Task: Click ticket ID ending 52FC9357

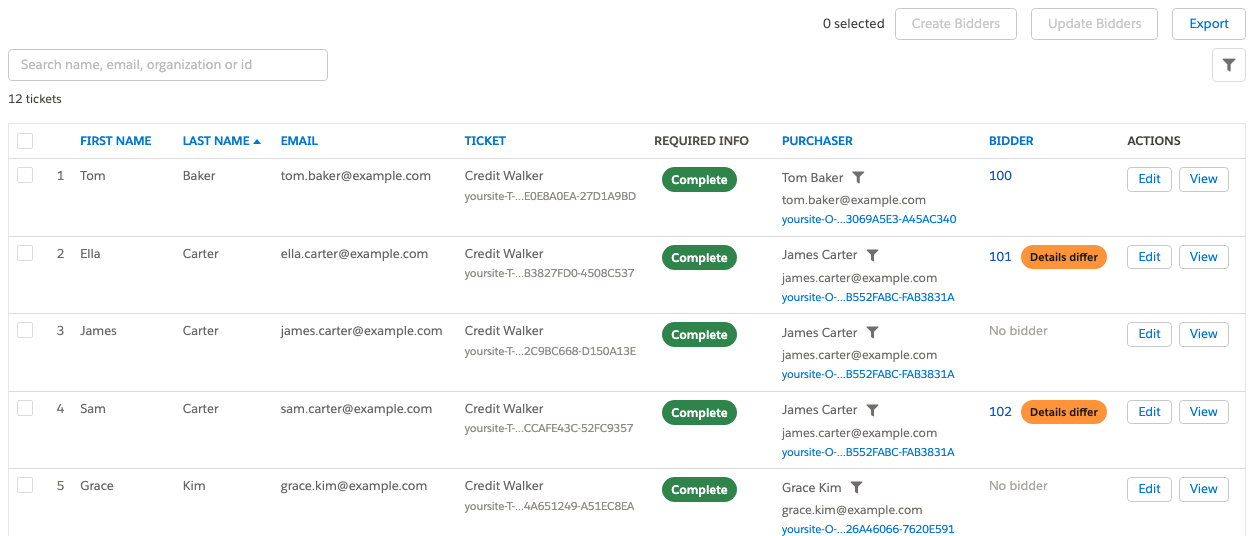Action: pyautogui.click(x=549, y=428)
